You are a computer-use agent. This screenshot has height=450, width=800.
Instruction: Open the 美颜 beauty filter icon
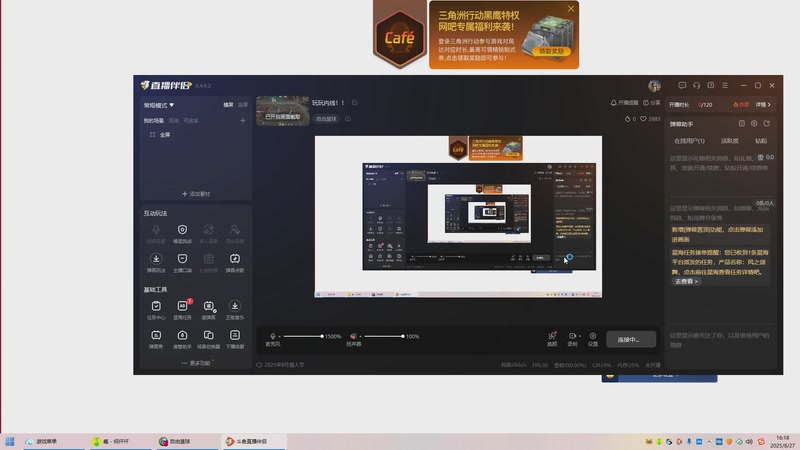tap(552, 336)
